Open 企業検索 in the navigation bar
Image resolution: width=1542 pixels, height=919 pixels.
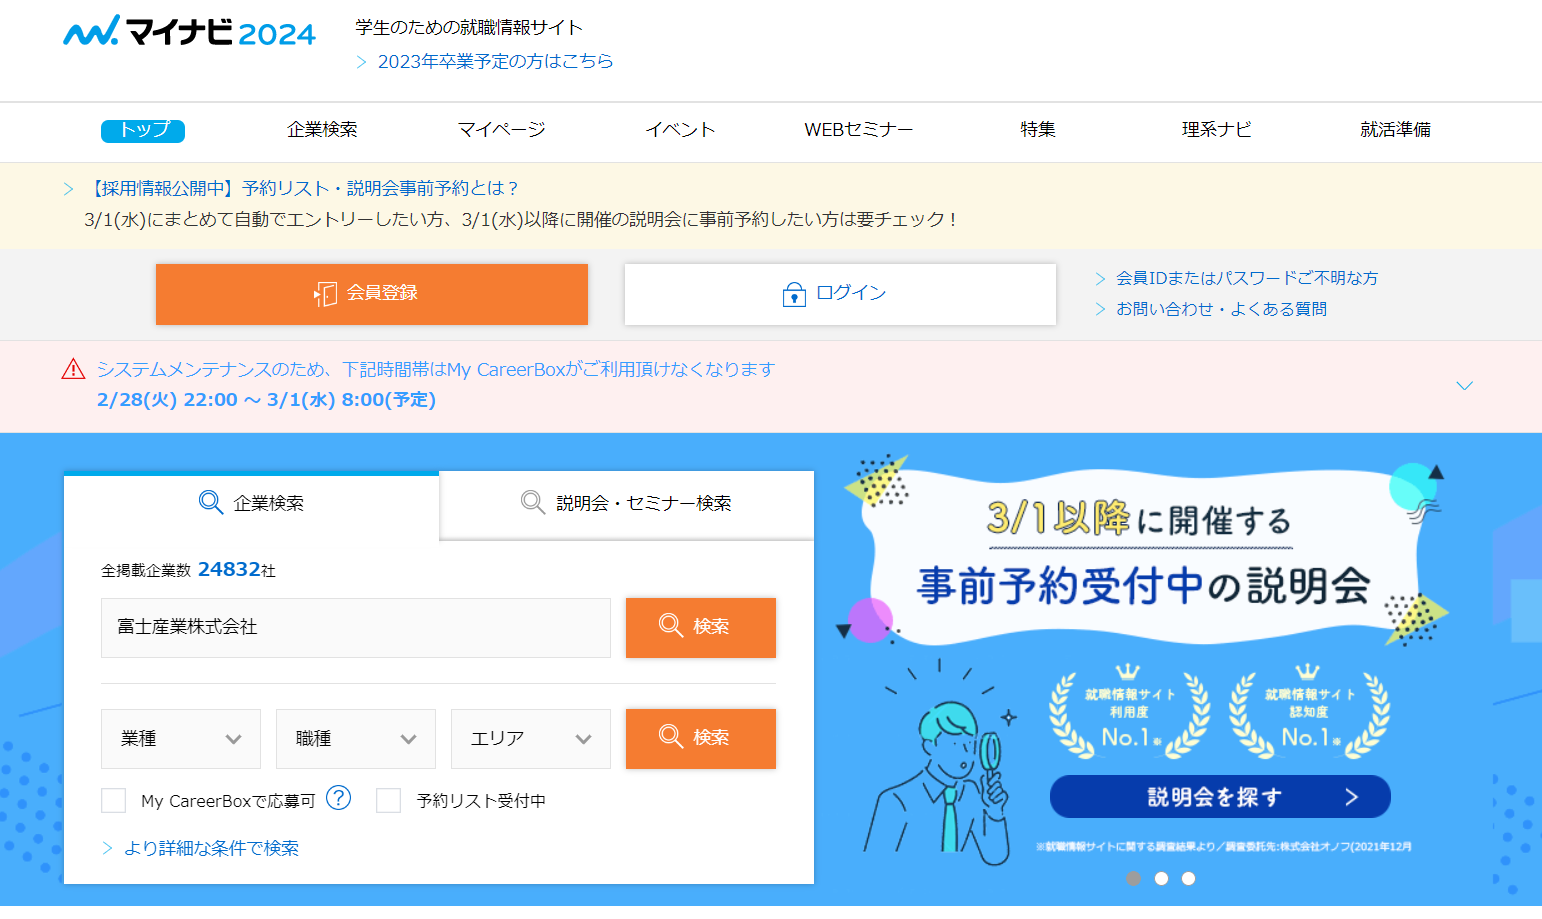point(322,130)
